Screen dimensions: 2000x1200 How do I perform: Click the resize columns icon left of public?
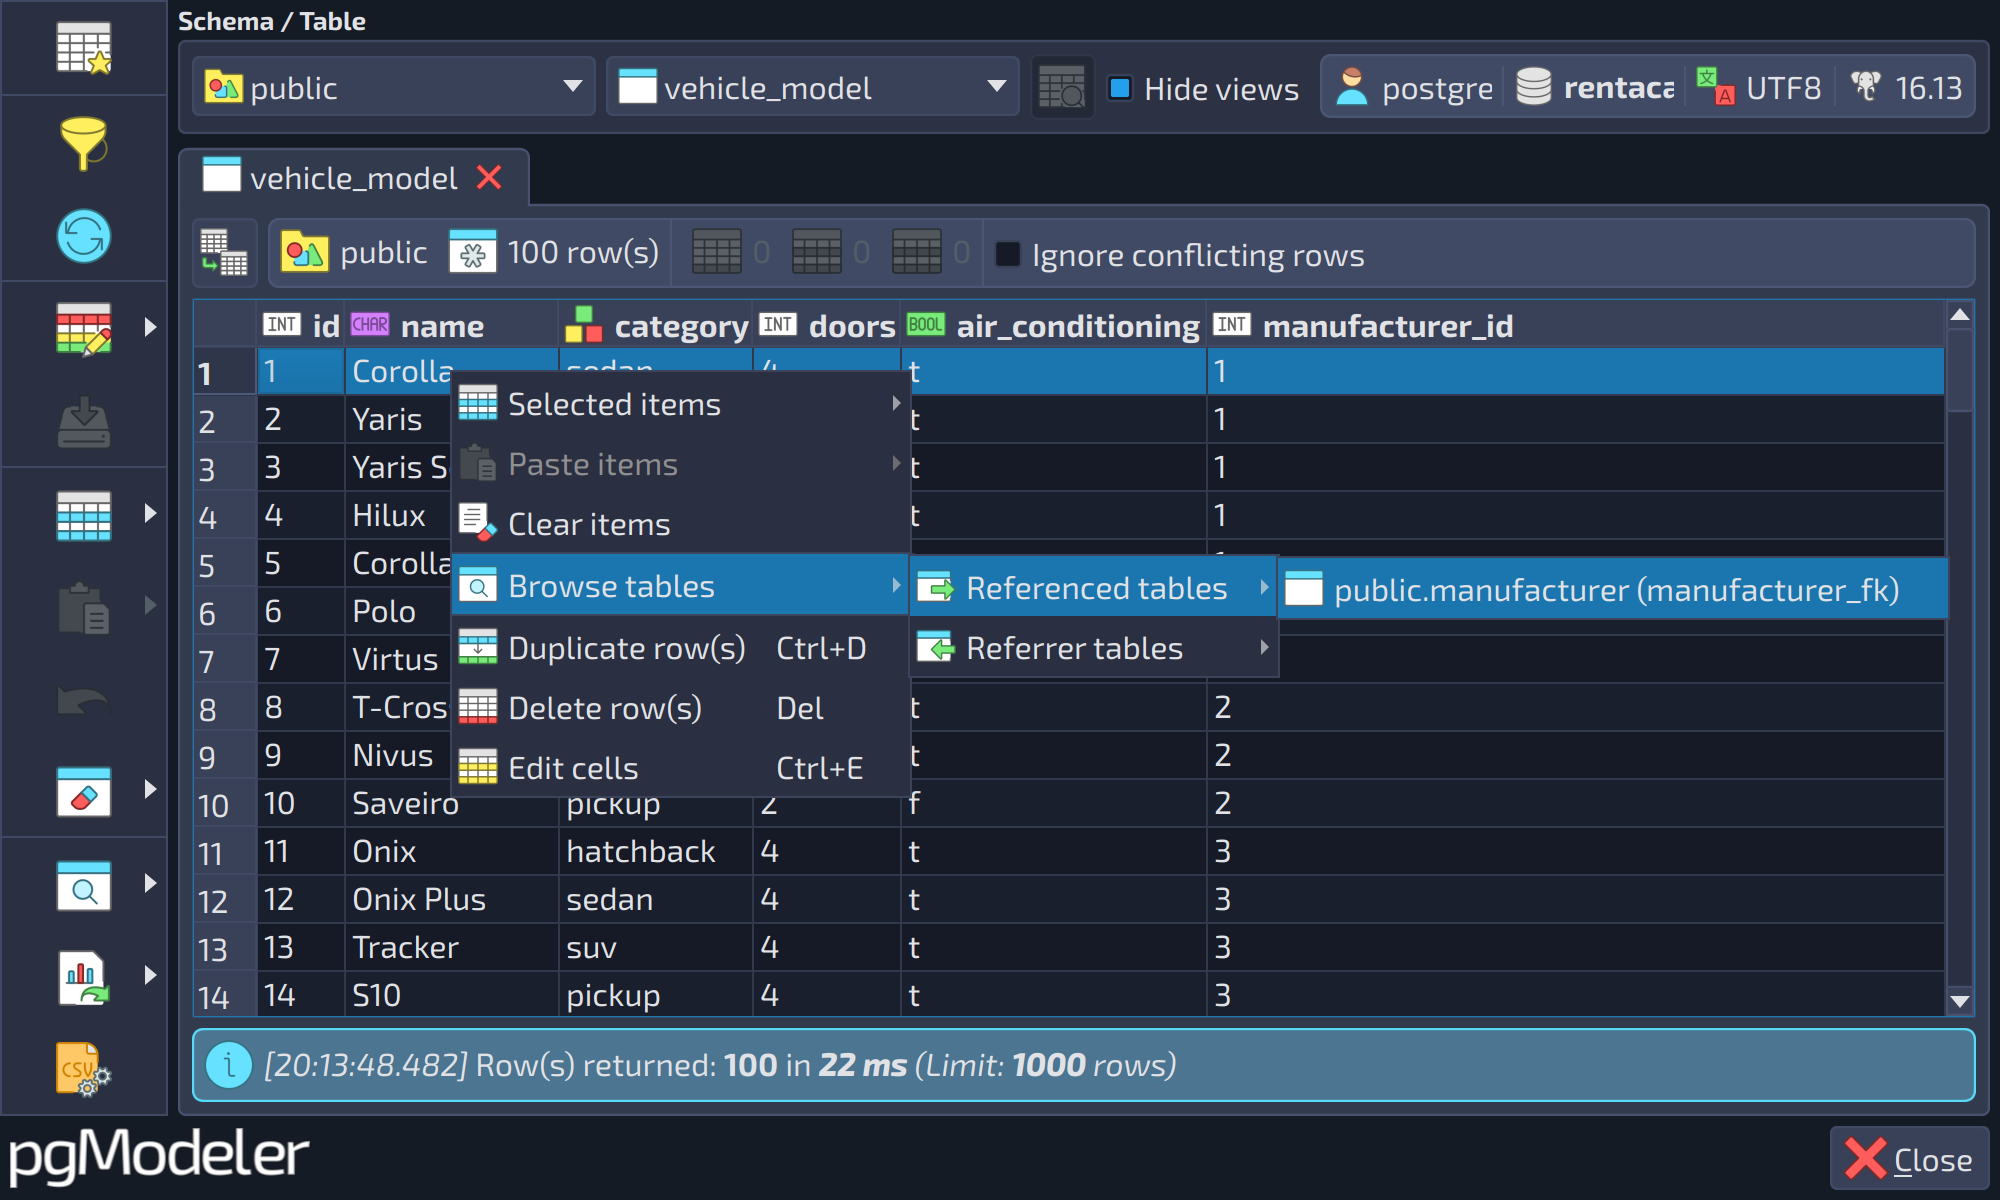[224, 252]
